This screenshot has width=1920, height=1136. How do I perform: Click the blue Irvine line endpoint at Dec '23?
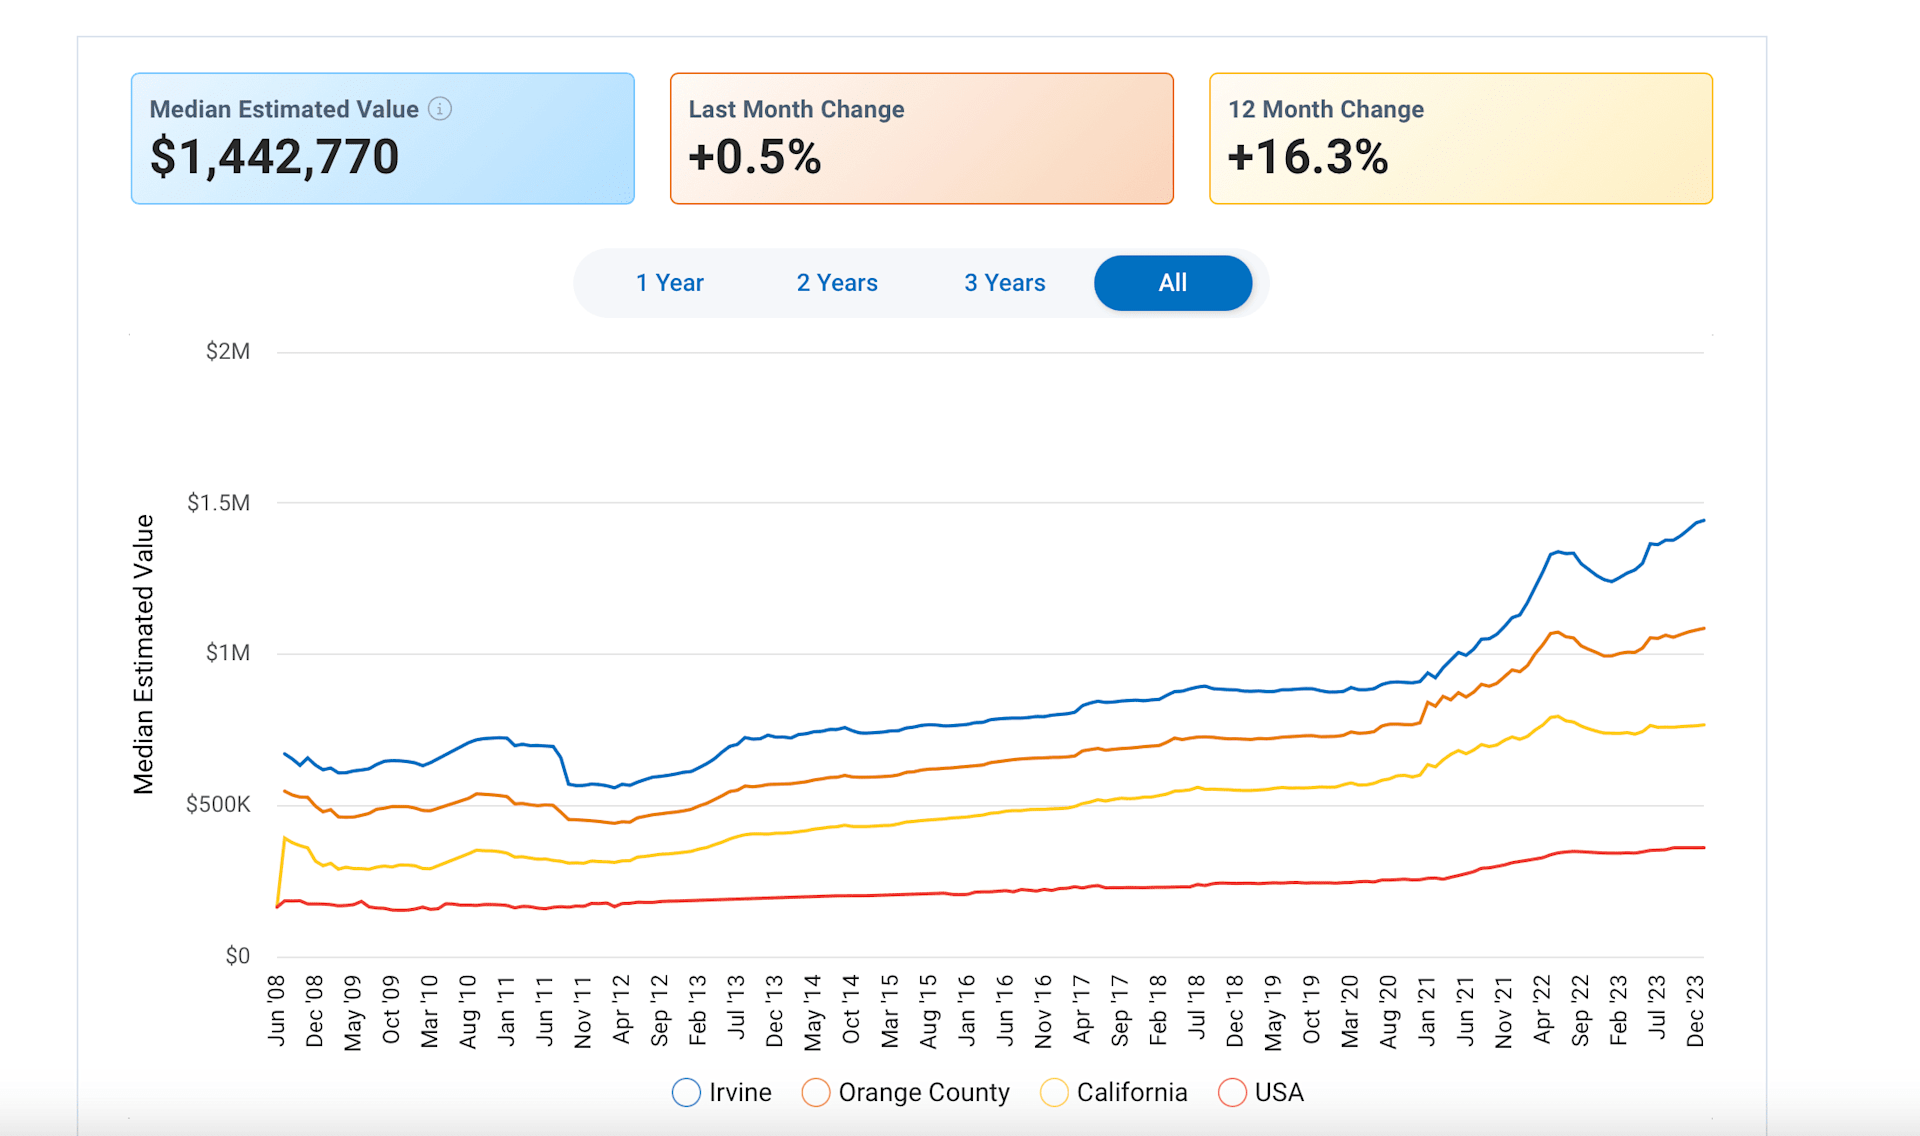tap(1702, 521)
